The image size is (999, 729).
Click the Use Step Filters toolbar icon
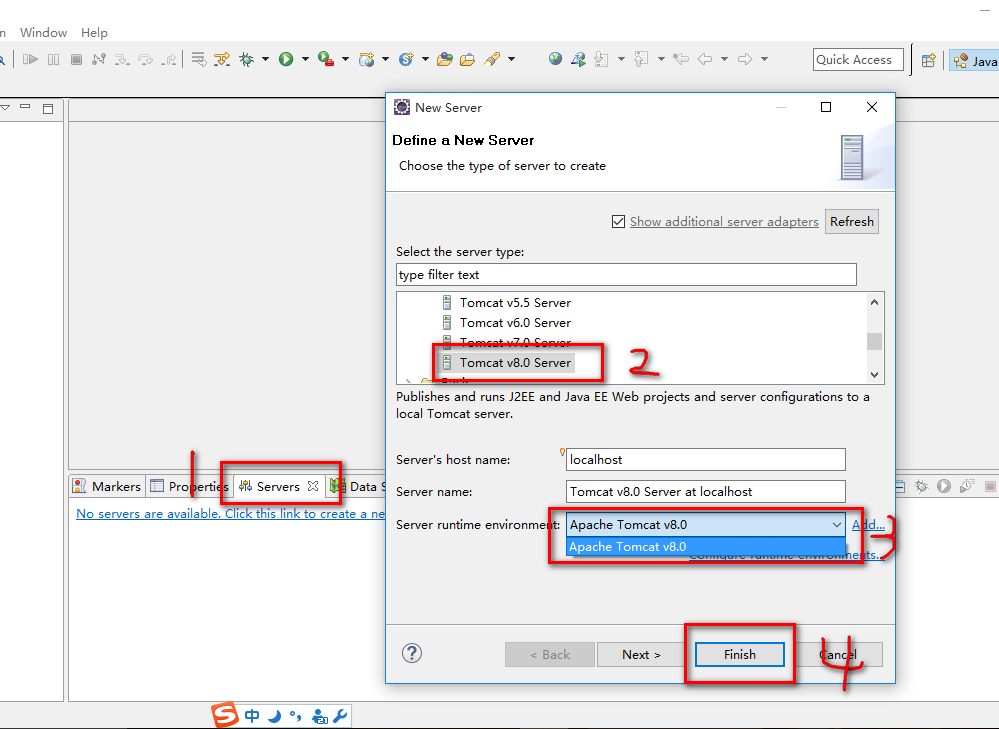(x=222, y=59)
